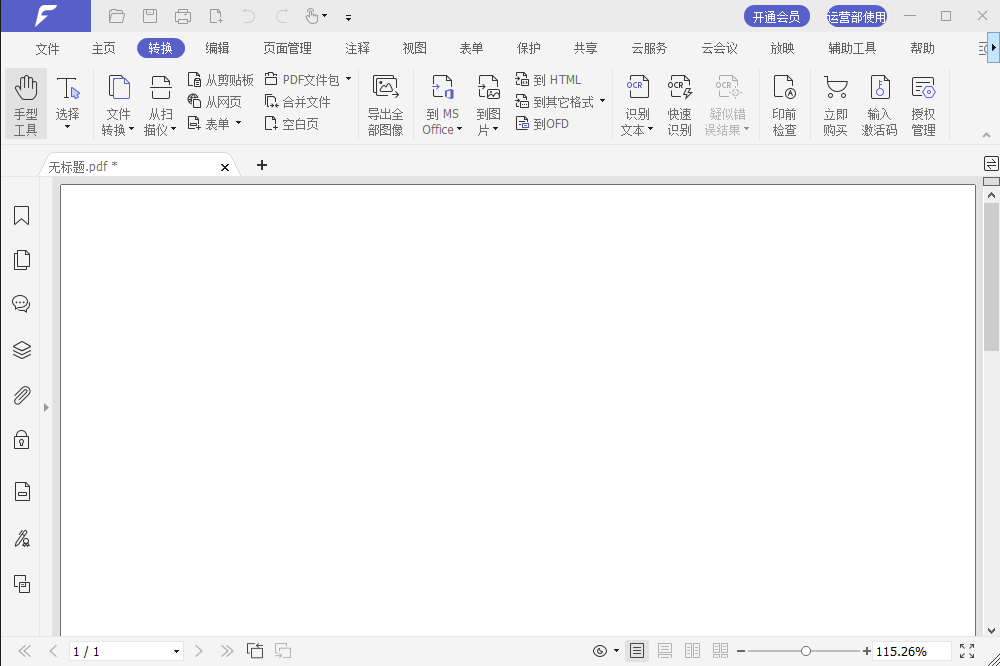Click To HTML (到 HTML) conversion
Viewport: 1000px width, 666px height.
point(548,80)
